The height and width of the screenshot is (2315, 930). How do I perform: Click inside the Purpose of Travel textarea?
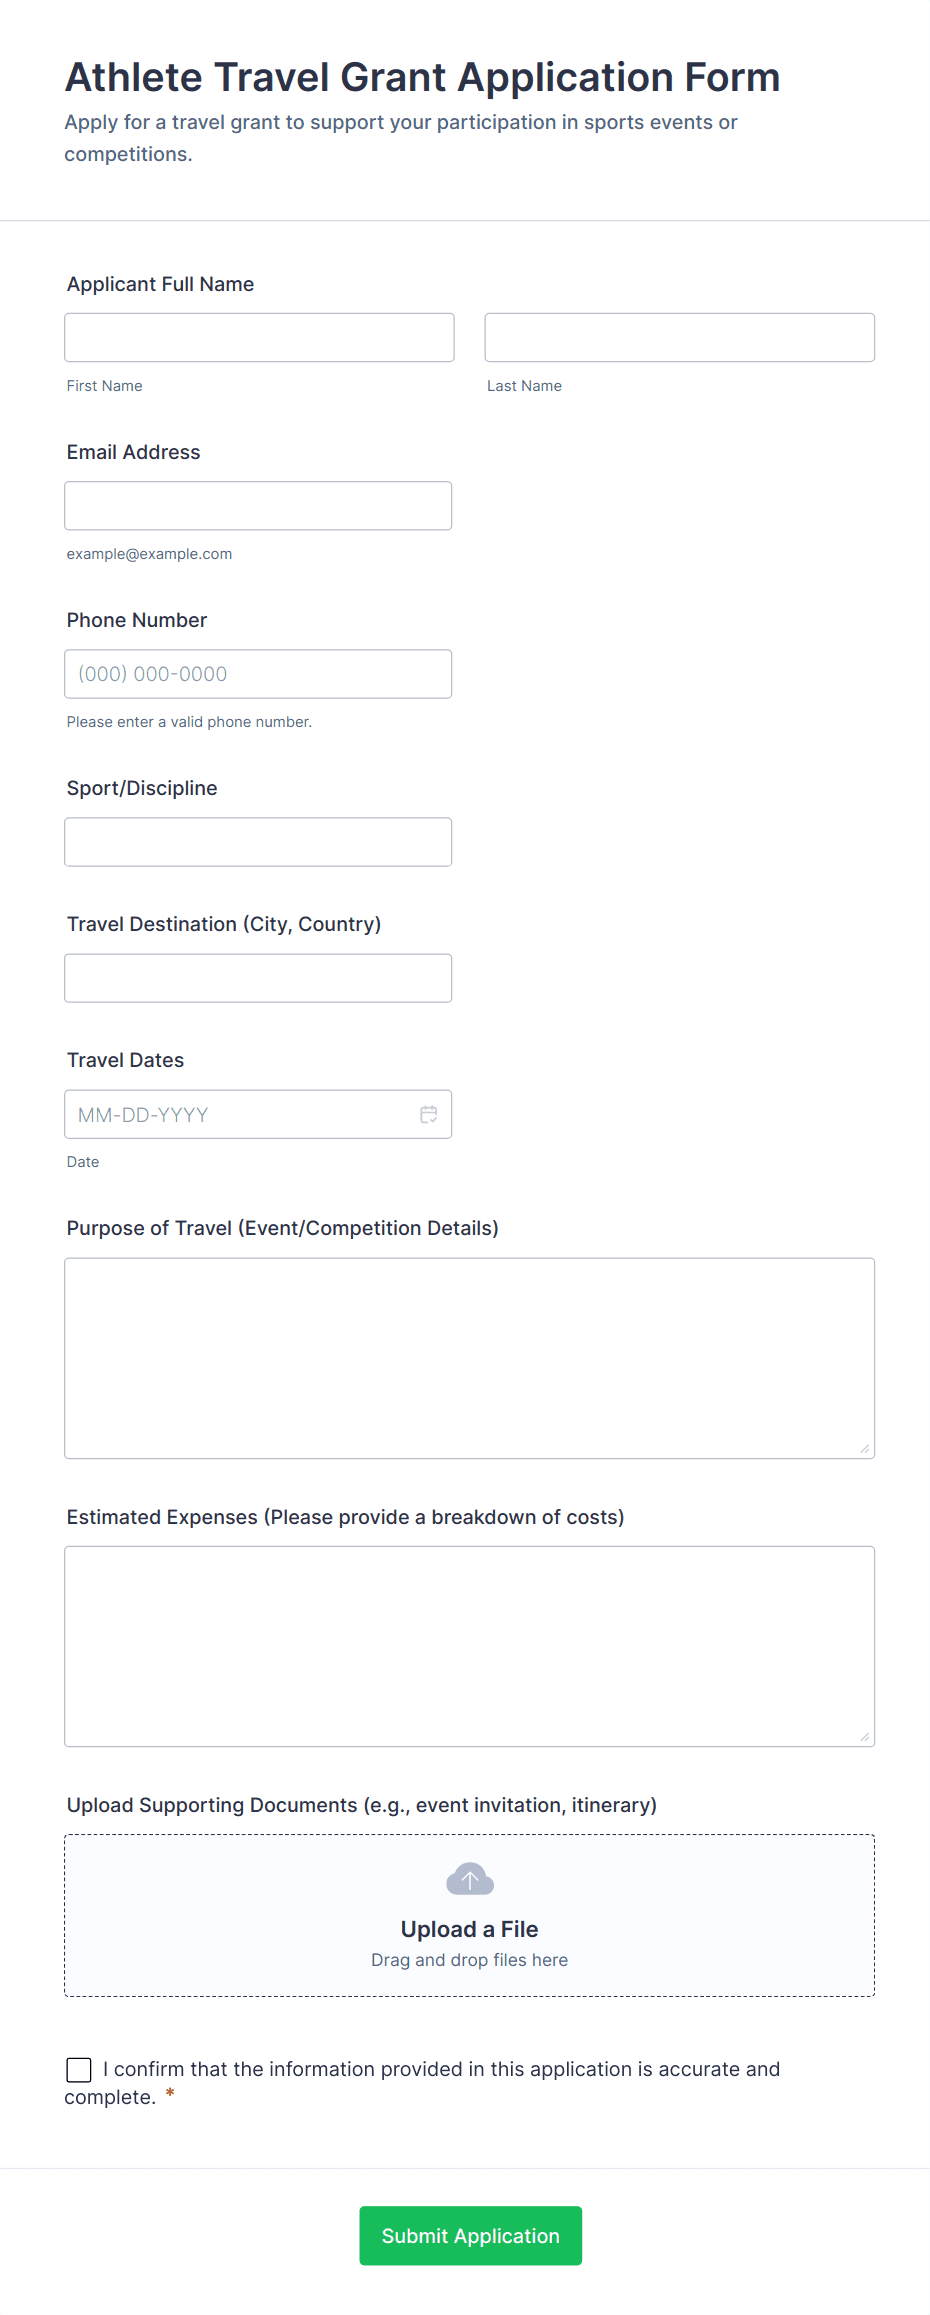point(469,1358)
